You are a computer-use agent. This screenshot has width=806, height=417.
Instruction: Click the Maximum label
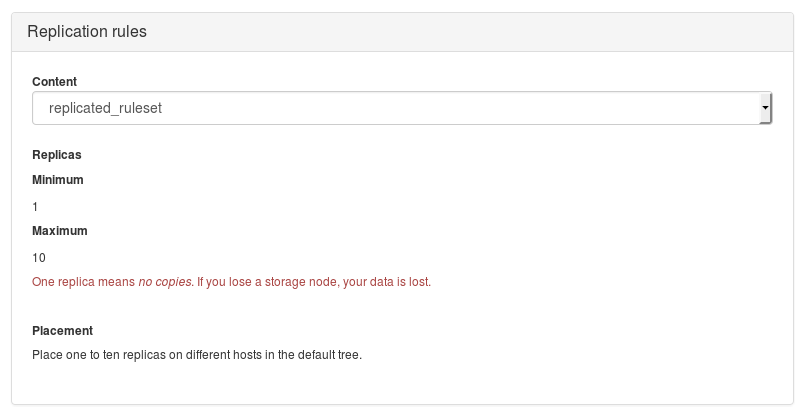coord(60,230)
